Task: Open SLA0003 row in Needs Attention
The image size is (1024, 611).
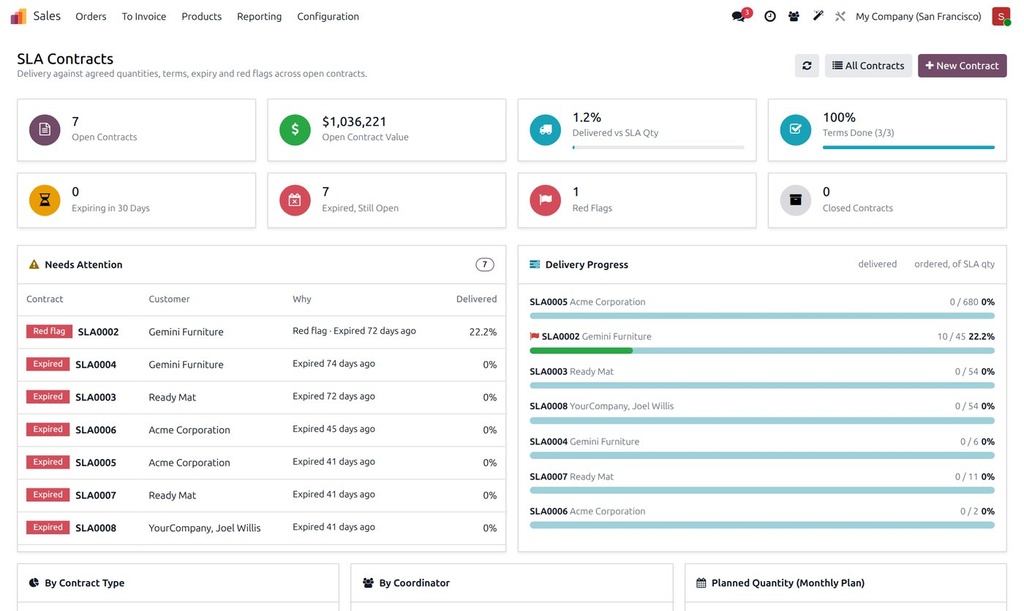Action: click(261, 397)
